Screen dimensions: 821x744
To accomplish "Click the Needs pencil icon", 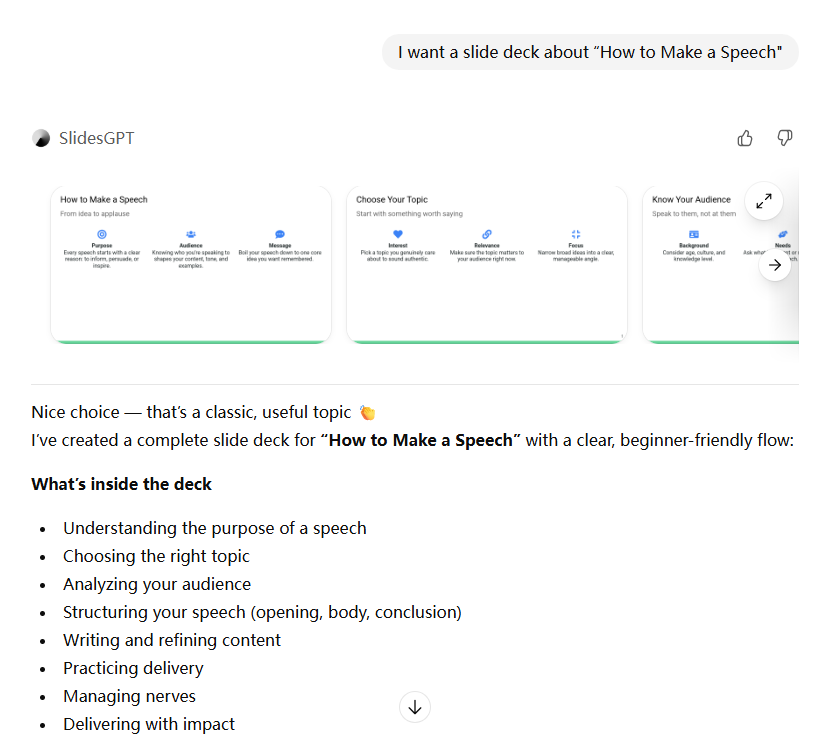I will (x=782, y=233).
